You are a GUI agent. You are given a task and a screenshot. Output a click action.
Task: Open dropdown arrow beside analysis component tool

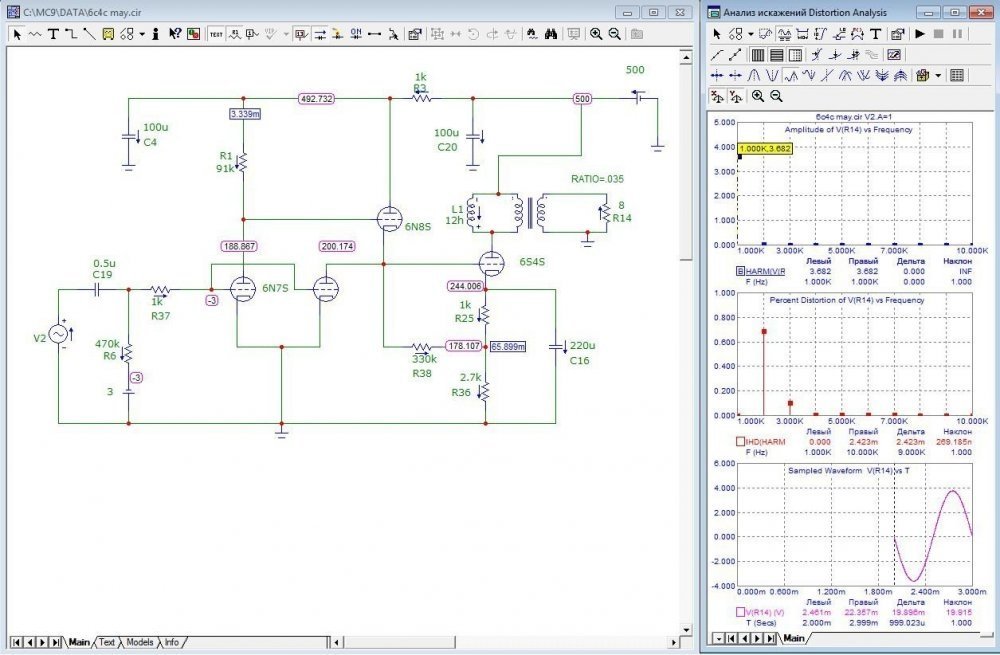pos(750,33)
